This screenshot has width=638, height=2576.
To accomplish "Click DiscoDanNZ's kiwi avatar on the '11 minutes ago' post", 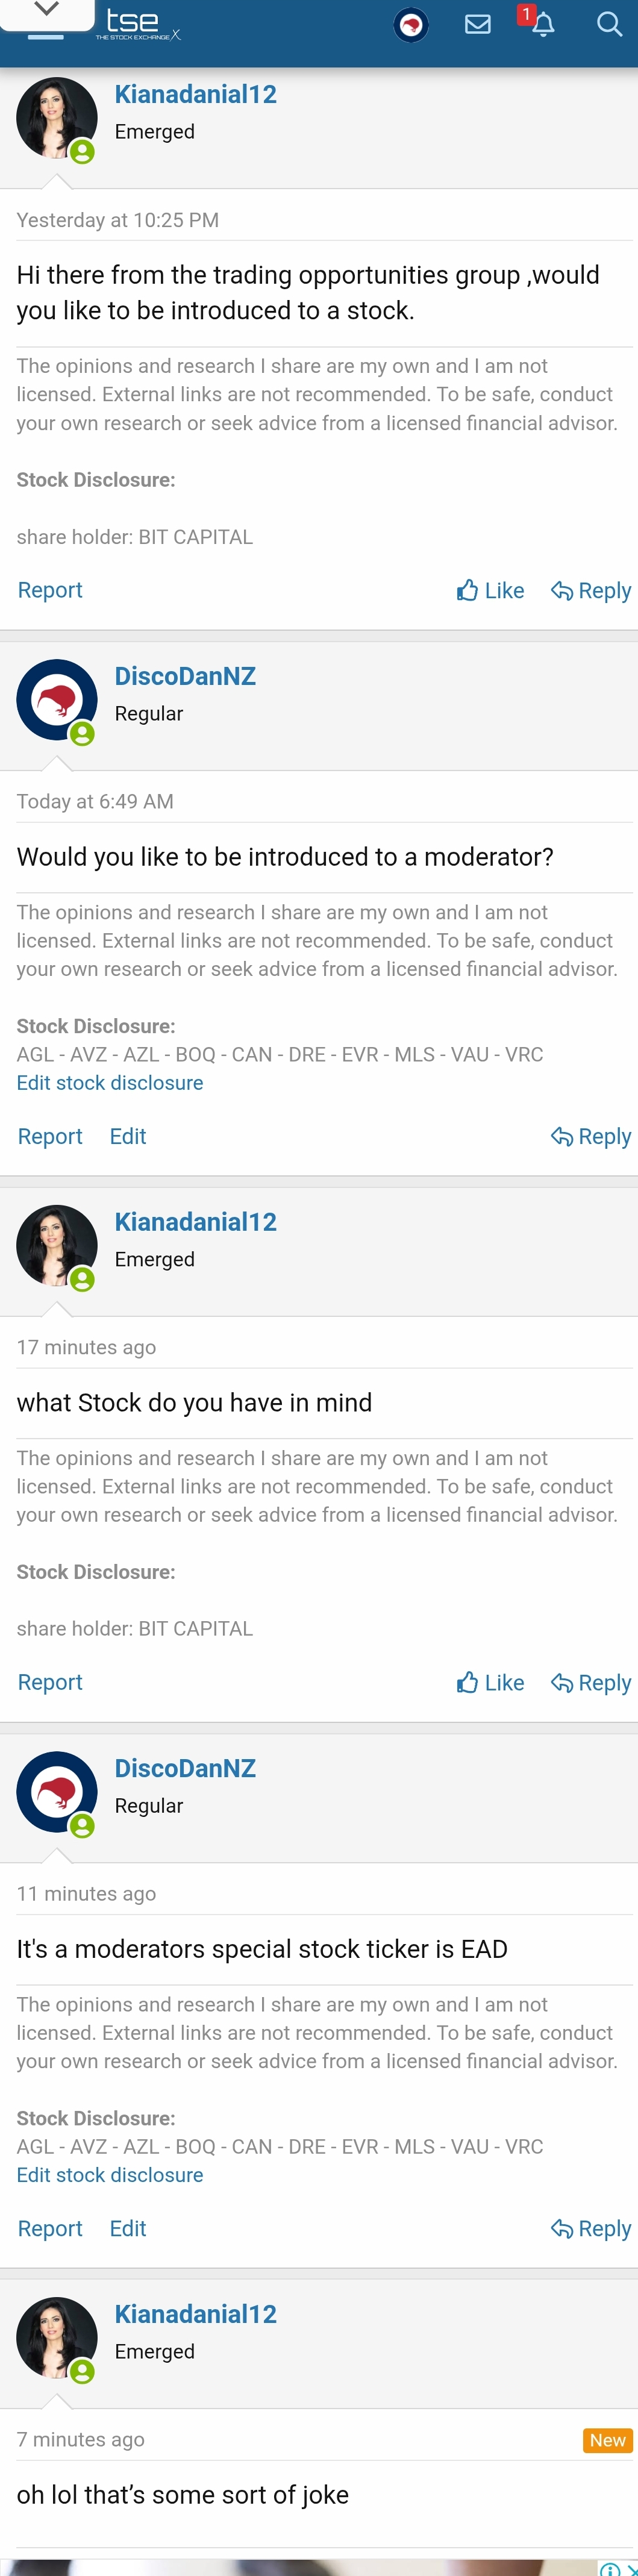I will (57, 1791).
